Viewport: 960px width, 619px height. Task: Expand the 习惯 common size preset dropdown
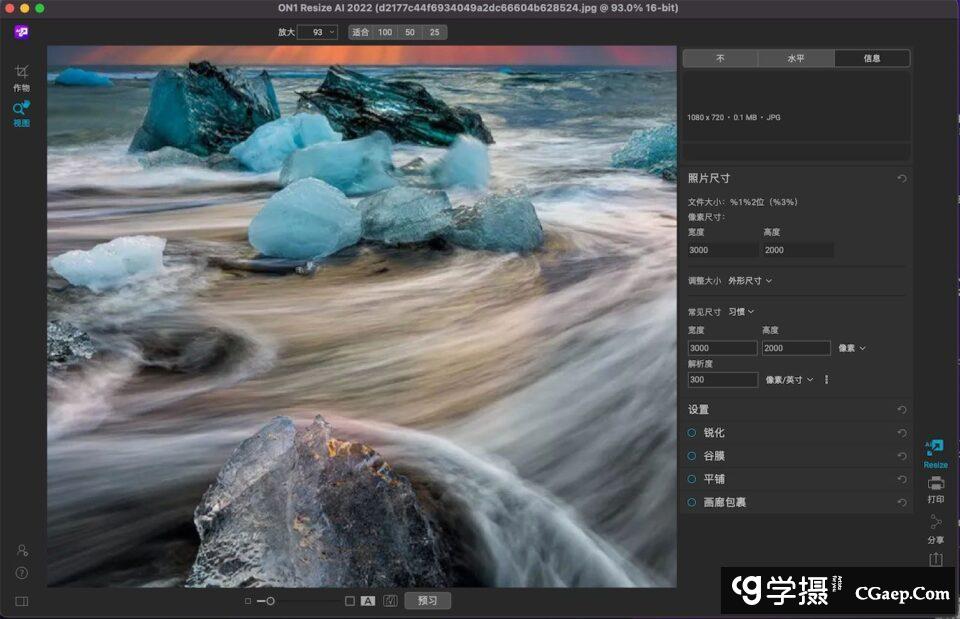(740, 312)
